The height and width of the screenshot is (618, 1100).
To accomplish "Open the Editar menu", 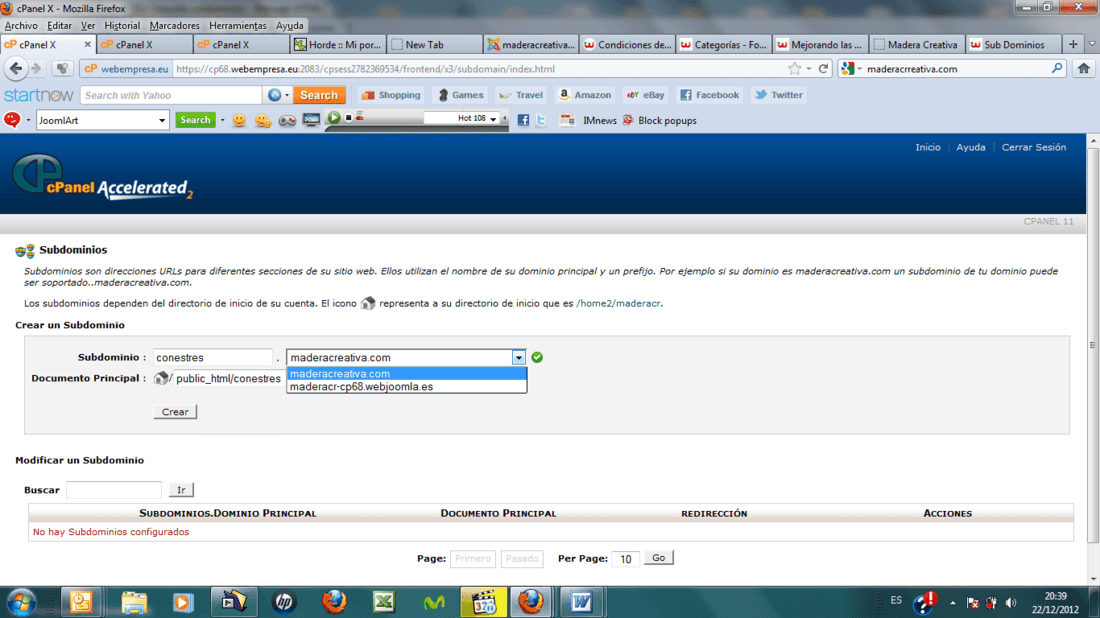I will pos(59,25).
